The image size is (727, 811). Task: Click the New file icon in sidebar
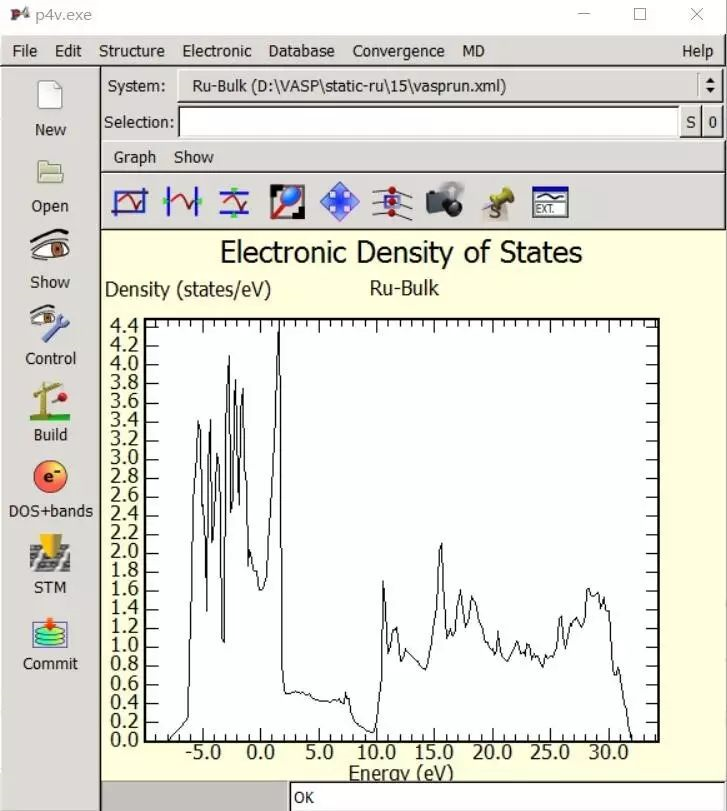tap(50, 97)
